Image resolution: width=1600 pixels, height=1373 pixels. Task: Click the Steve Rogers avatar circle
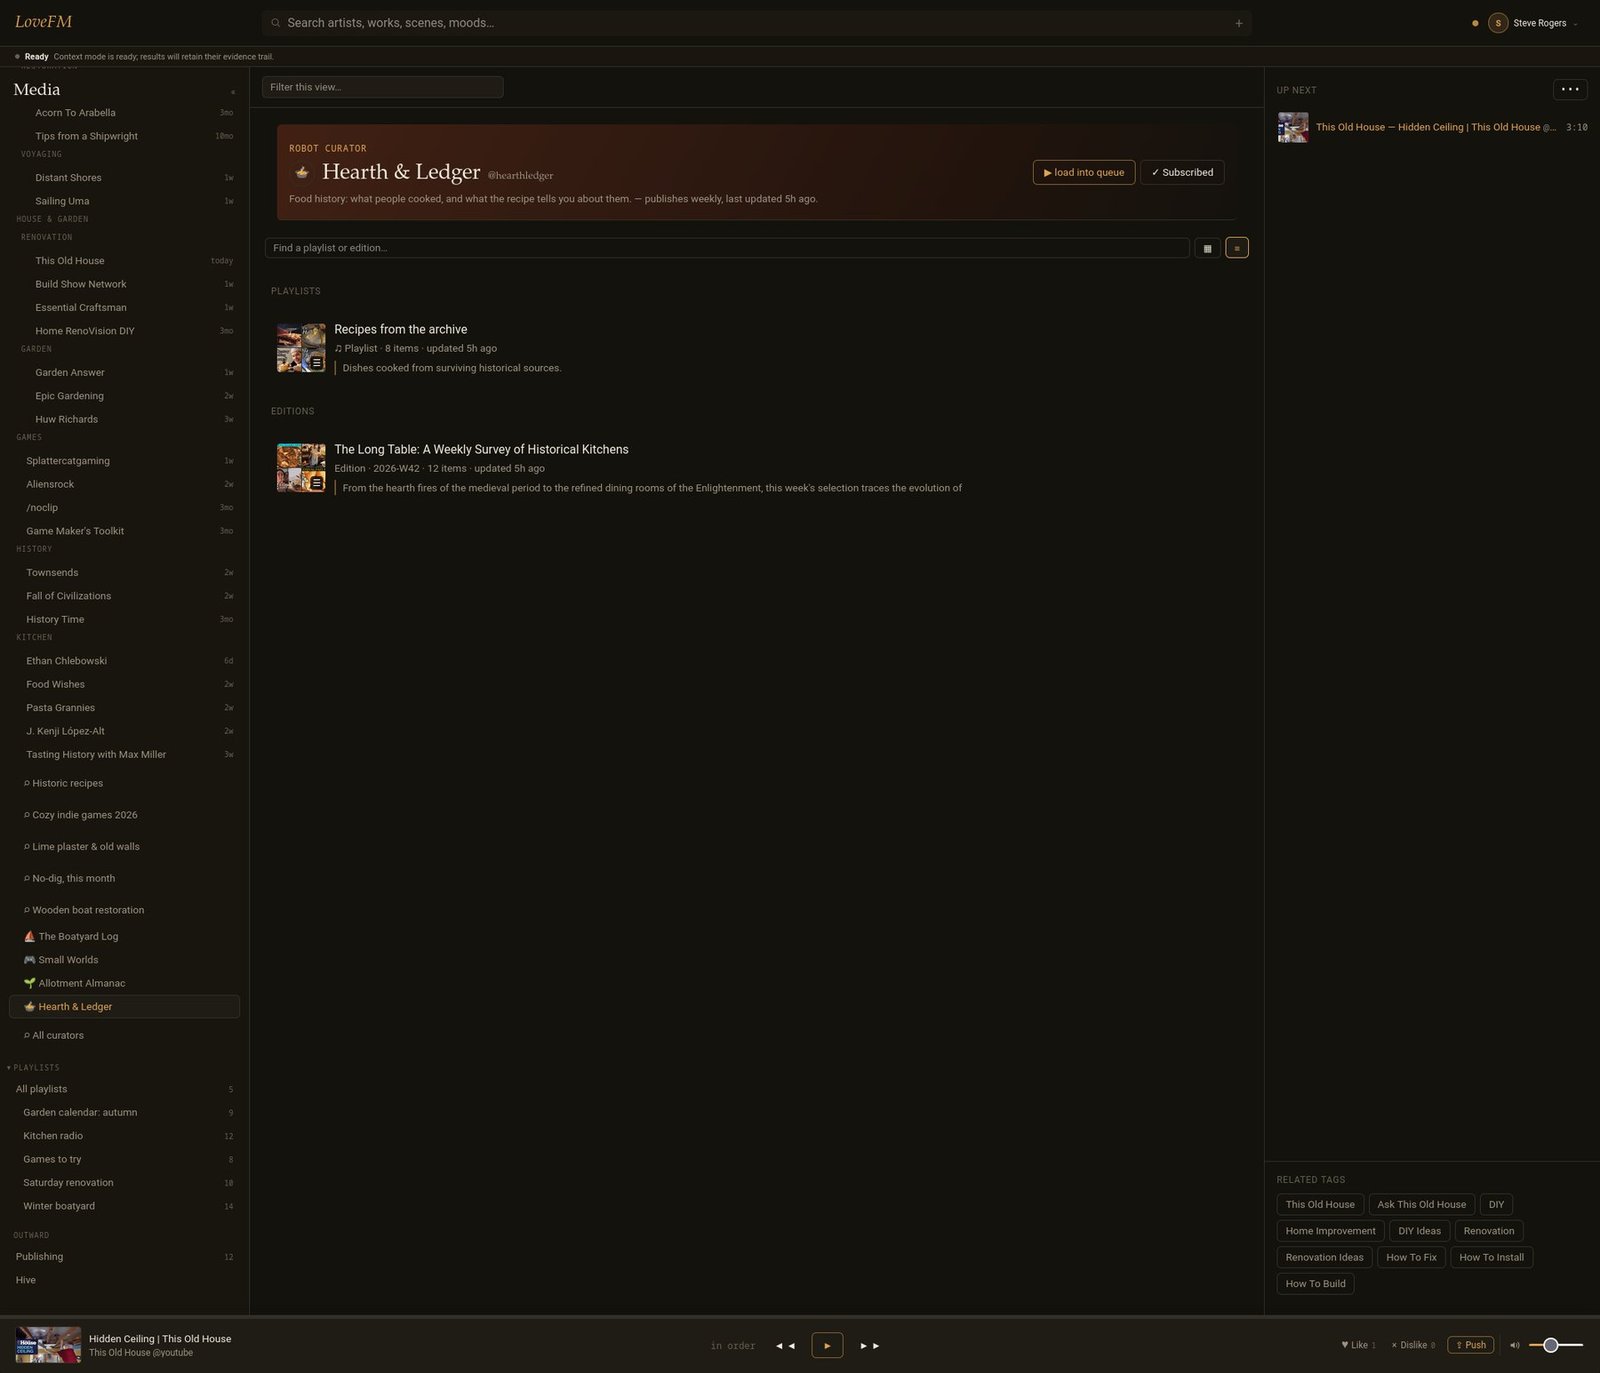[x=1498, y=23]
